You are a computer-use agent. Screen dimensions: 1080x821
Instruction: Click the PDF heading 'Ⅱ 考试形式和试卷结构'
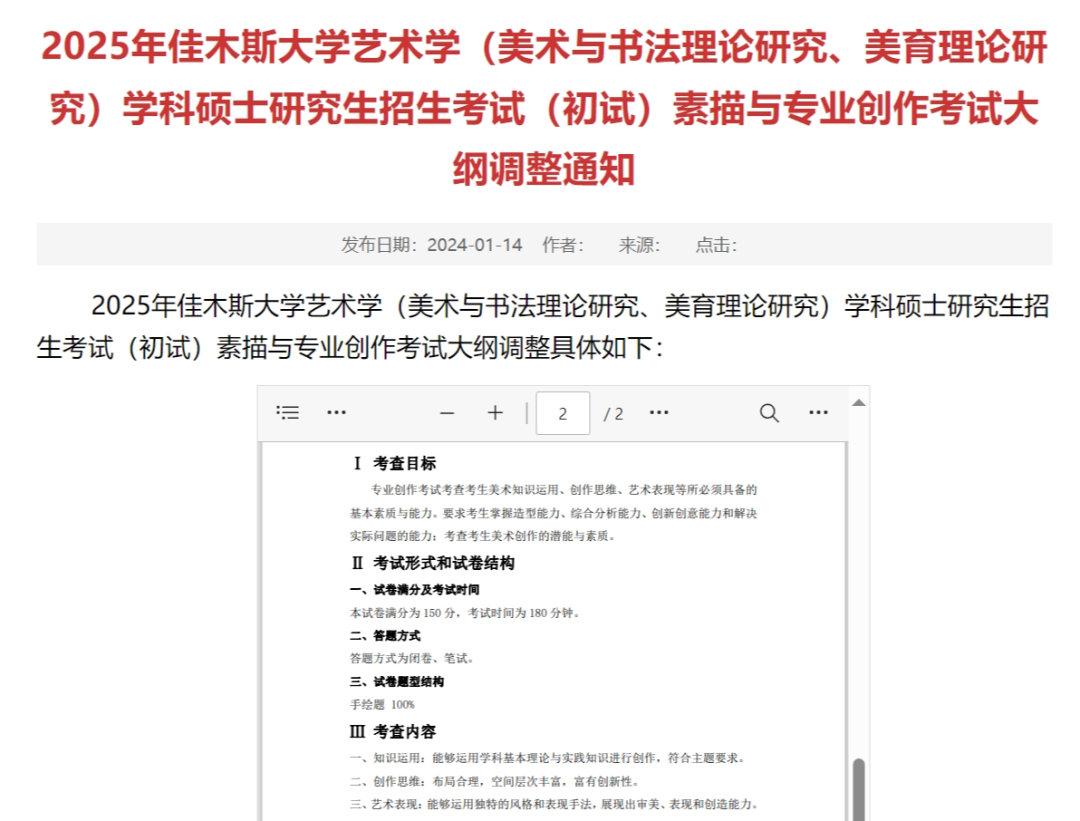tap(433, 563)
